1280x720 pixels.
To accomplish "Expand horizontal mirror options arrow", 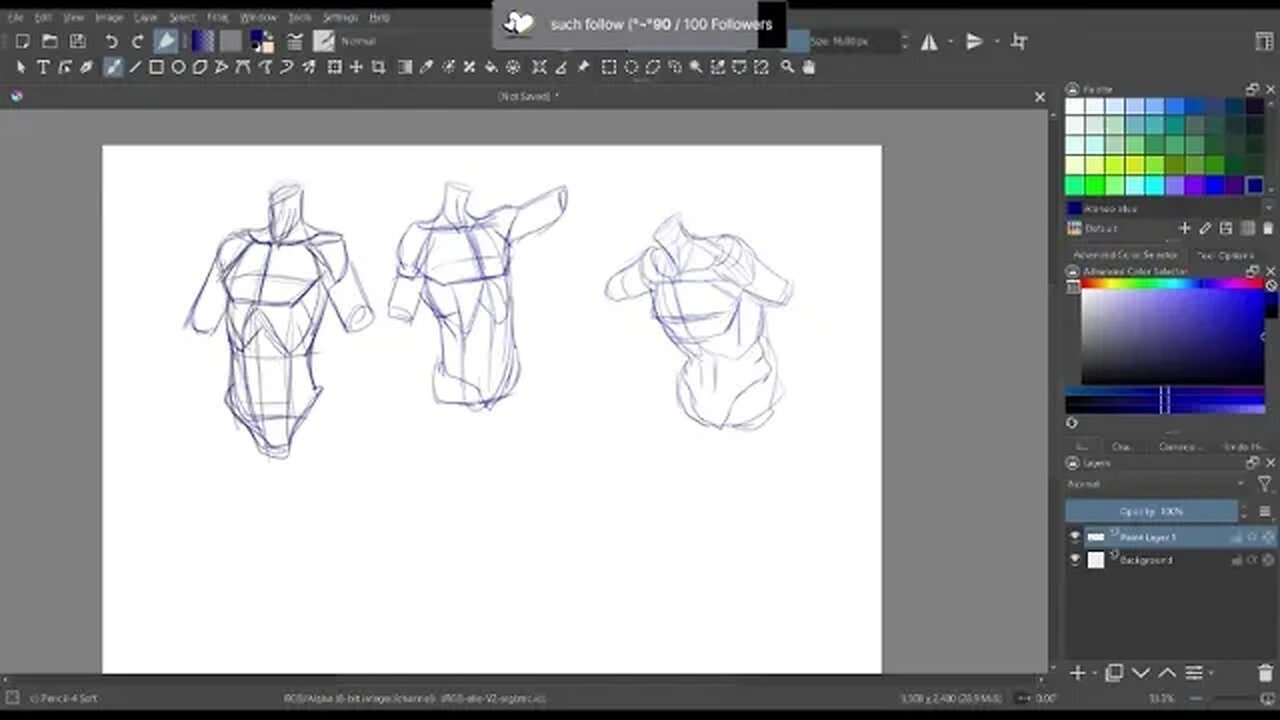I will coord(950,41).
